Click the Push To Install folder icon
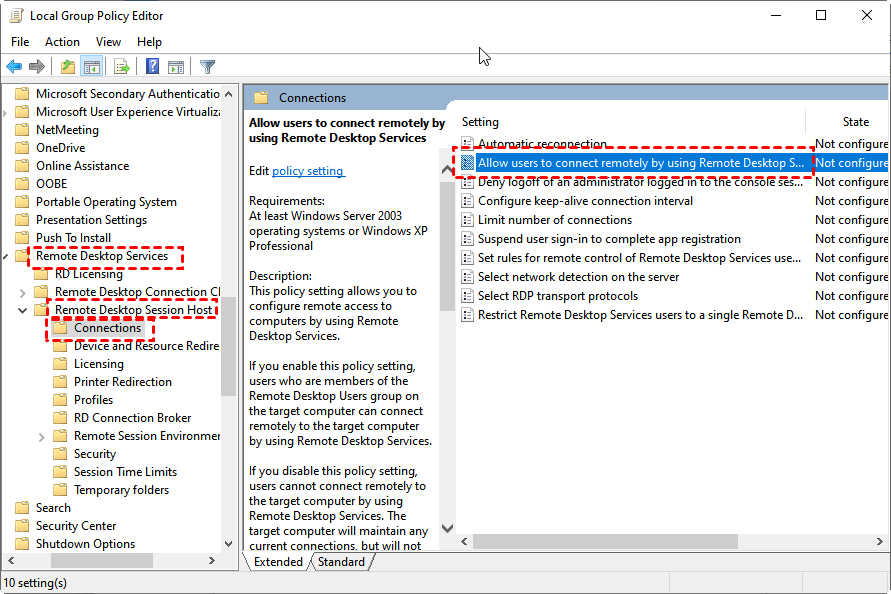Viewport: 891px width, 594px height. coord(22,238)
